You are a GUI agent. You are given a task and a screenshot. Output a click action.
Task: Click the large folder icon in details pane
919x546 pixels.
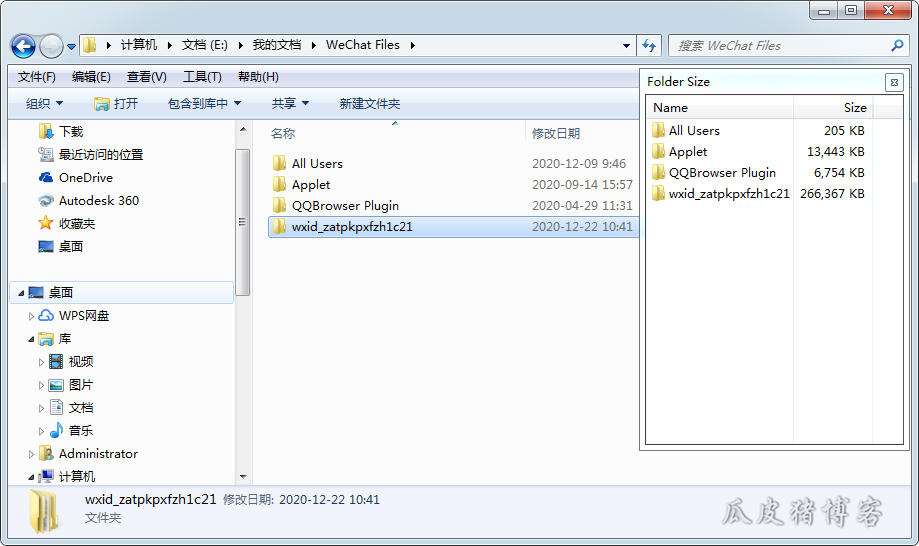(x=45, y=511)
